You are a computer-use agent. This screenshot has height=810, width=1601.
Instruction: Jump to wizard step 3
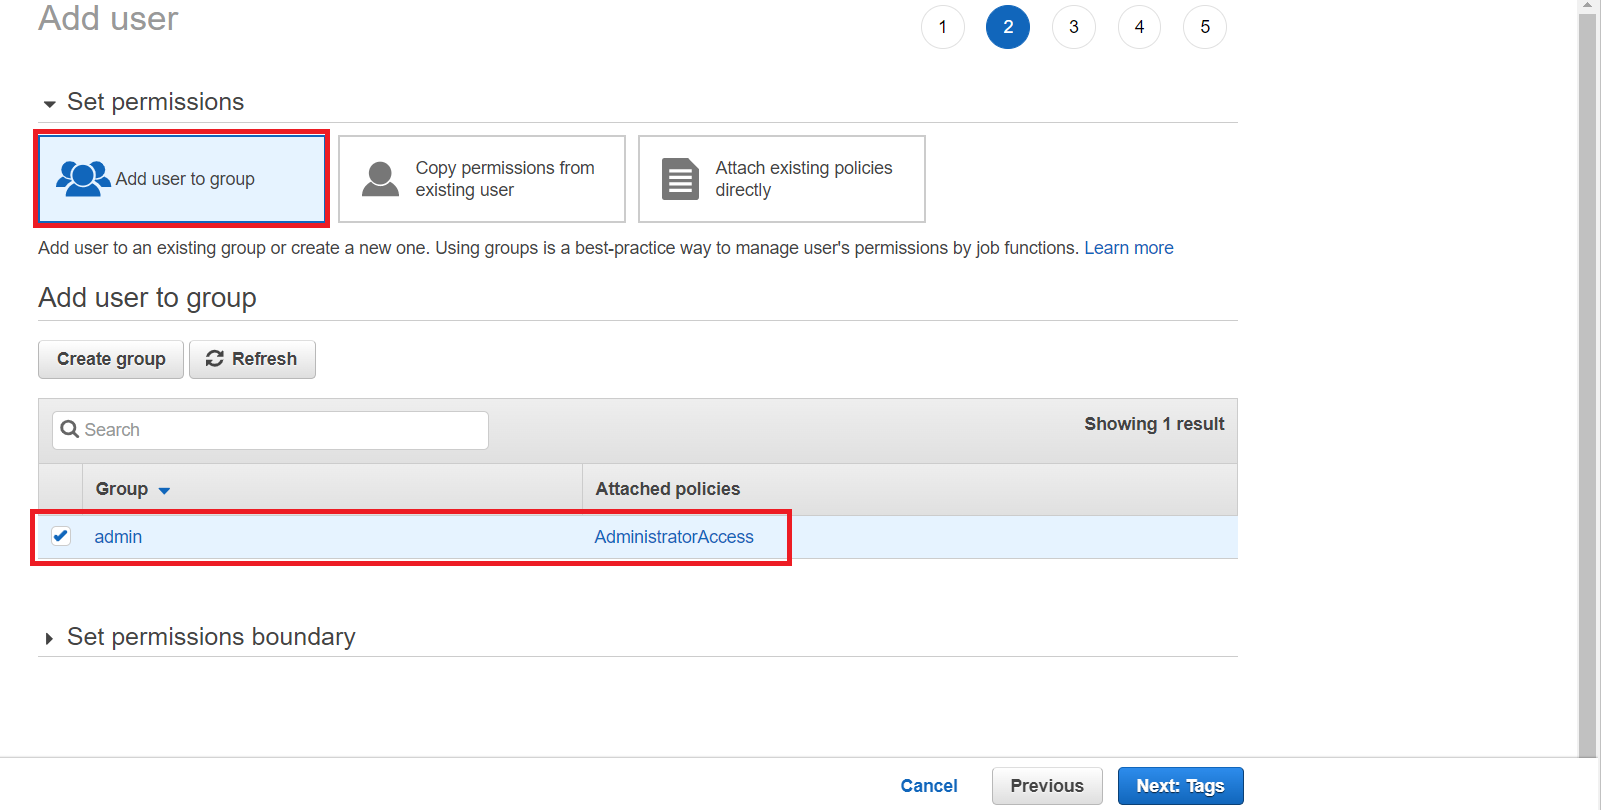1074,27
